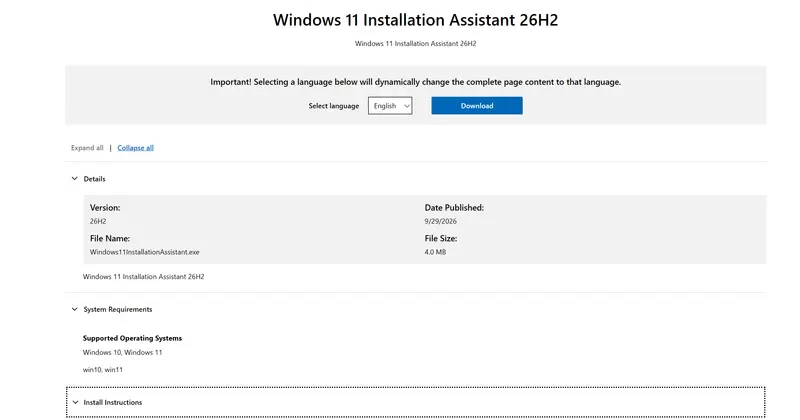The height and width of the screenshot is (420, 800).
Task: Click the File Size: label
Action: tap(441, 238)
